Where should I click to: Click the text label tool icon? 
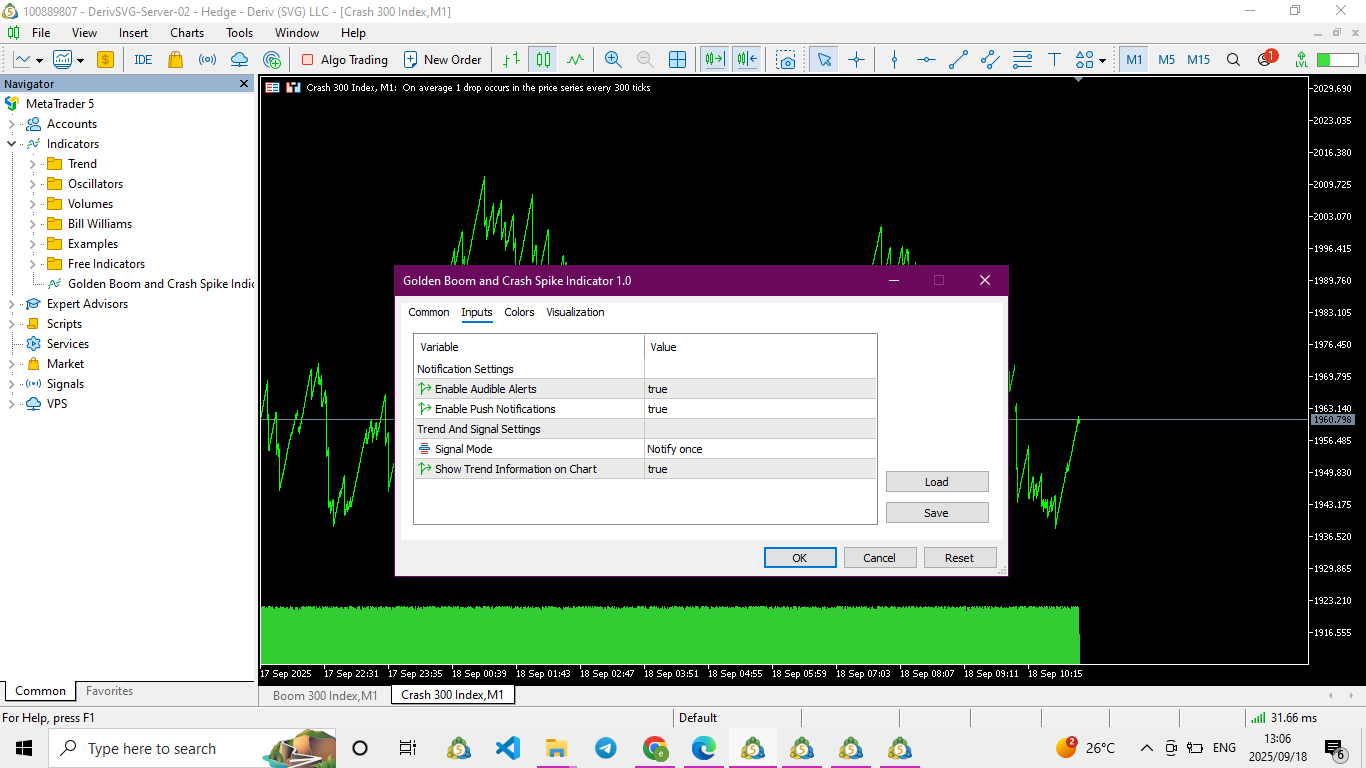click(x=1054, y=60)
